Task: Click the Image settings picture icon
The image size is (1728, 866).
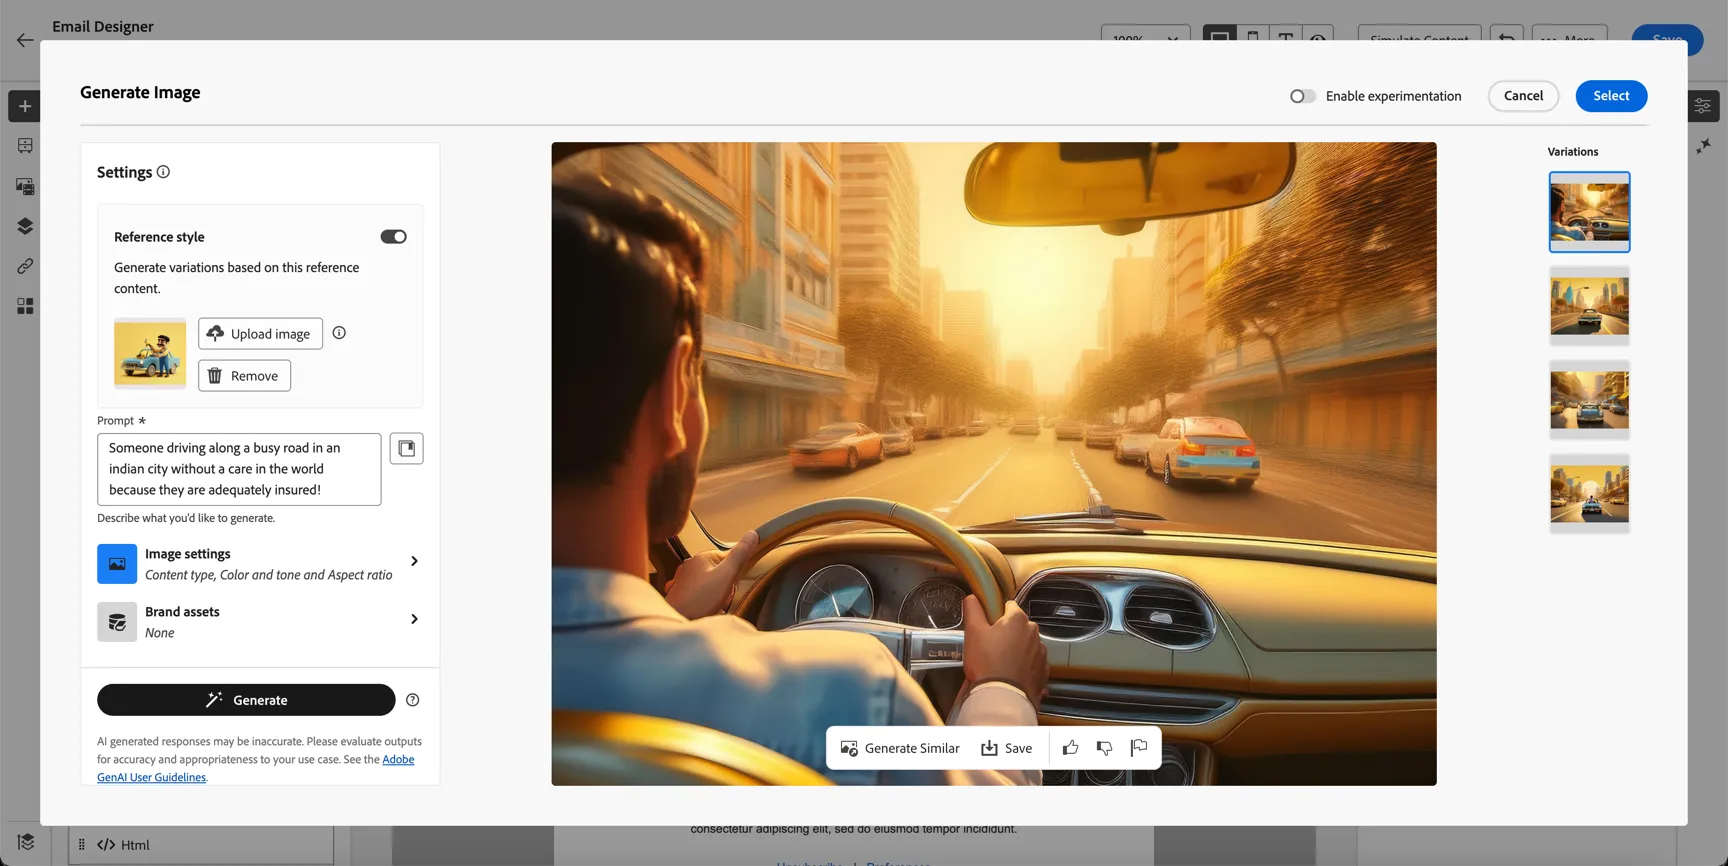Action: point(117,564)
